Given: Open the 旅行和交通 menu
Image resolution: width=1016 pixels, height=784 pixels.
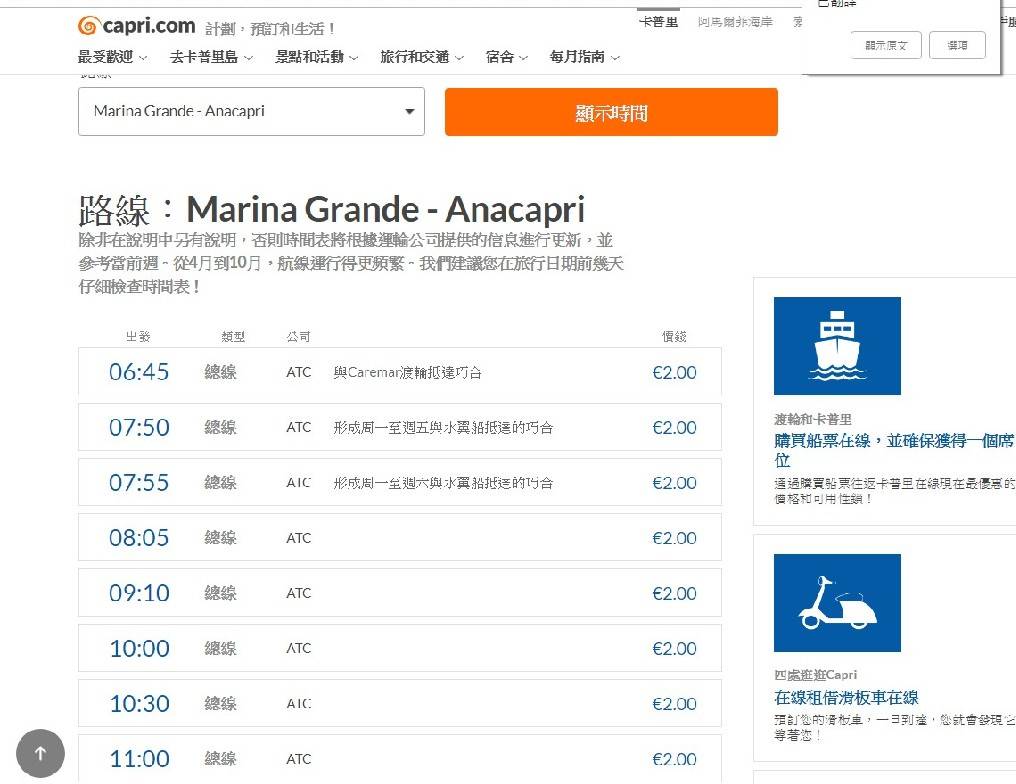Looking at the screenshot, I should tap(421, 57).
